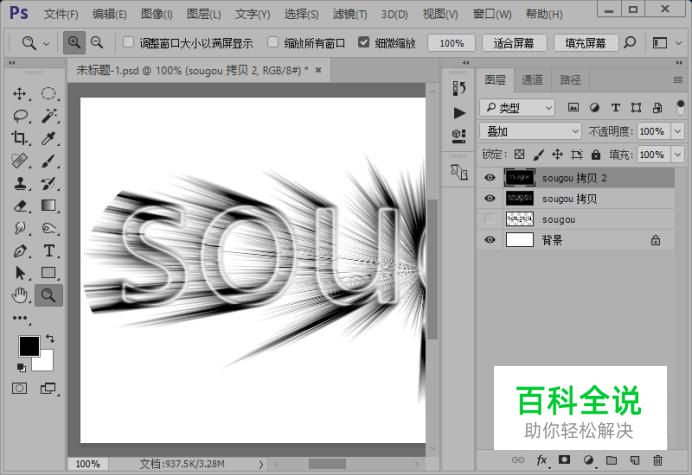Choose Zoom Out mode in options bar
The height and width of the screenshot is (475, 692).
97,42
